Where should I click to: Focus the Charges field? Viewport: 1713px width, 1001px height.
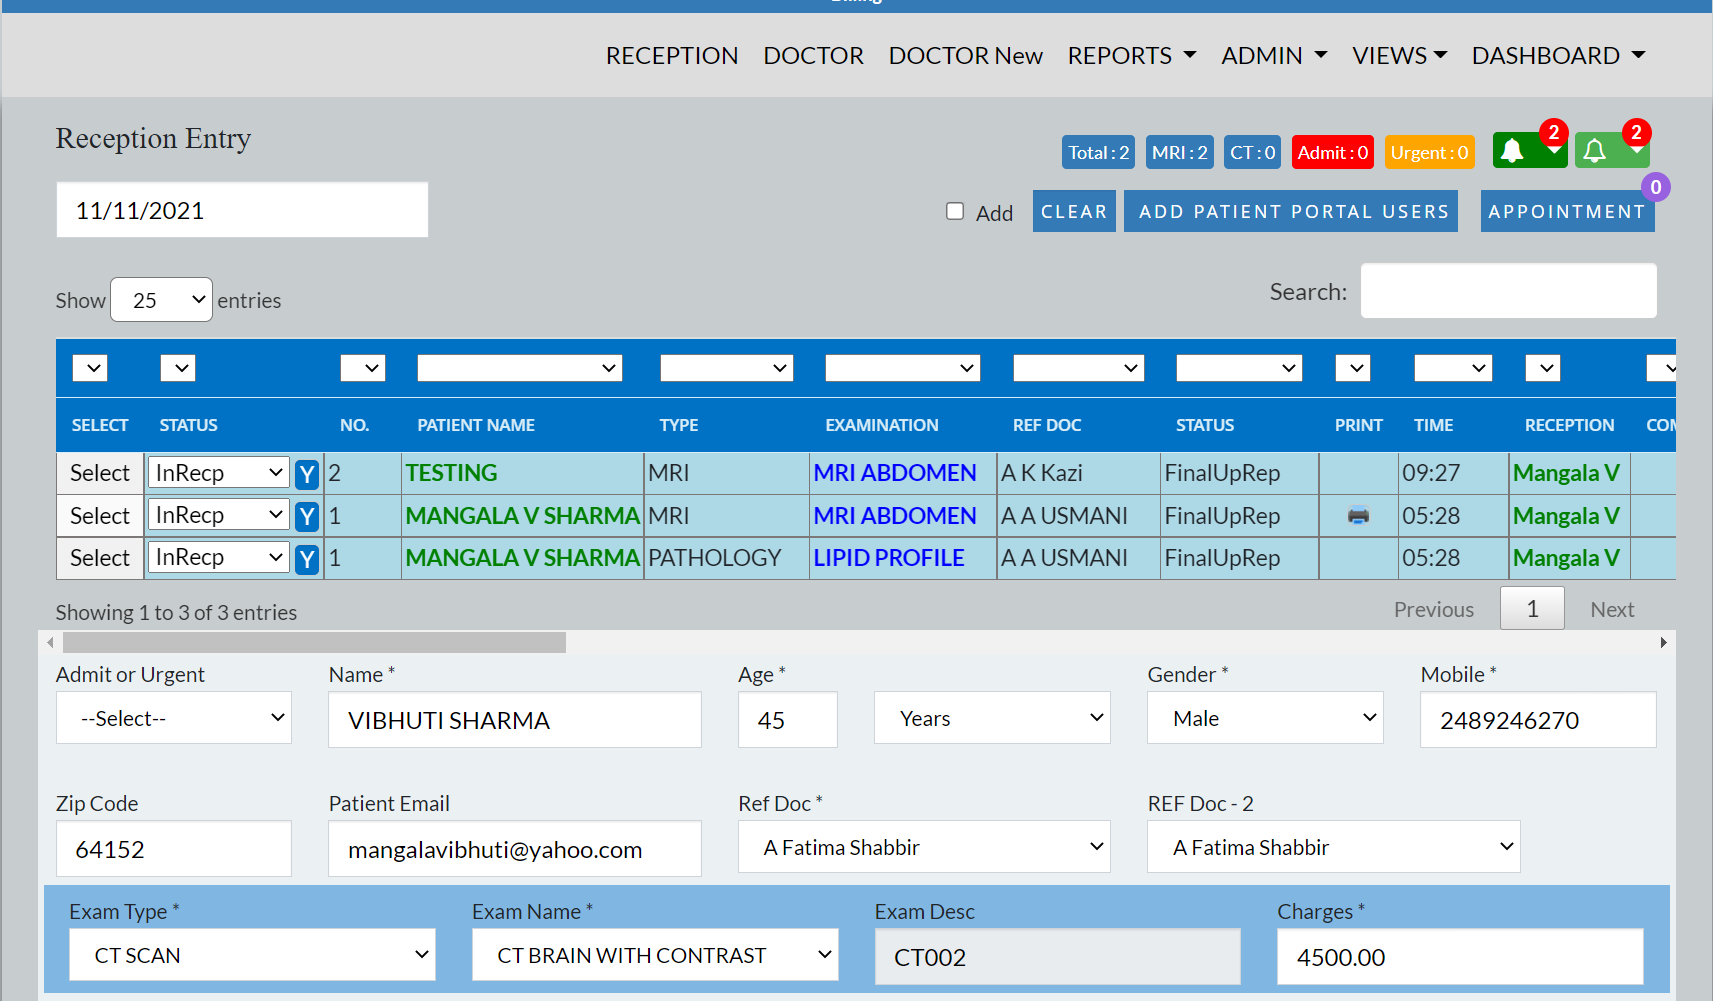pyautogui.click(x=1460, y=957)
